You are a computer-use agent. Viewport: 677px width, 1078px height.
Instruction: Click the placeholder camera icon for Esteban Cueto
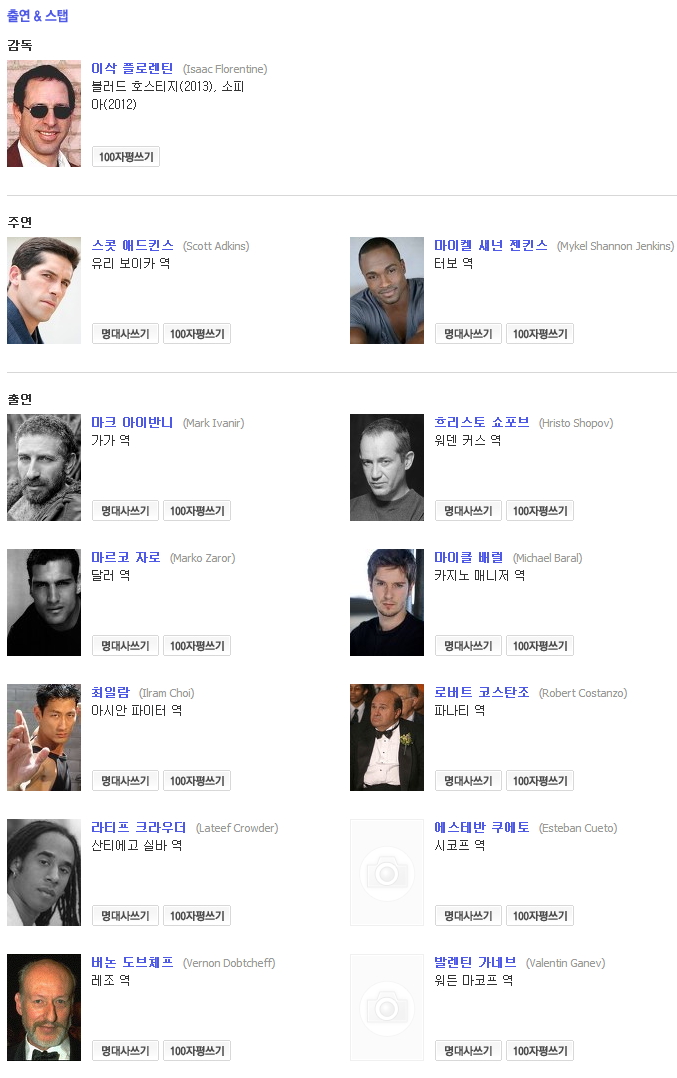pyautogui.click(x=387, y=872)
